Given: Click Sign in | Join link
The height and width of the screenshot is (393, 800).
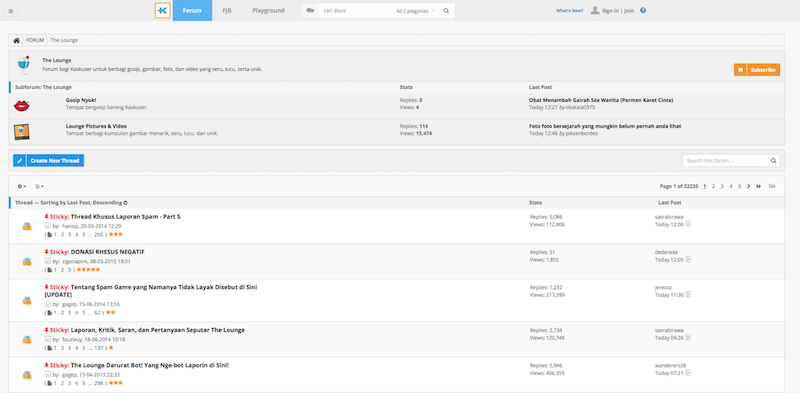Looking at the screenshot, I should (618, 11).
